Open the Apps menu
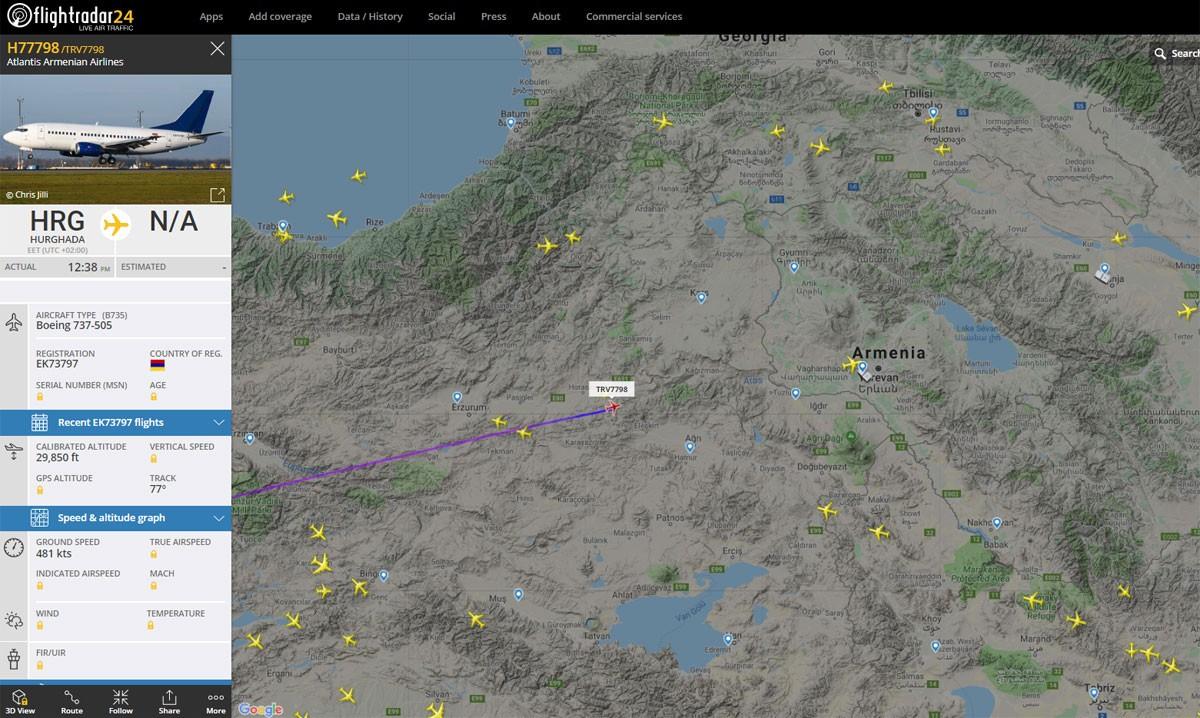The width and height of the screenshot is (1200, 718). click(x=211, y=17)
